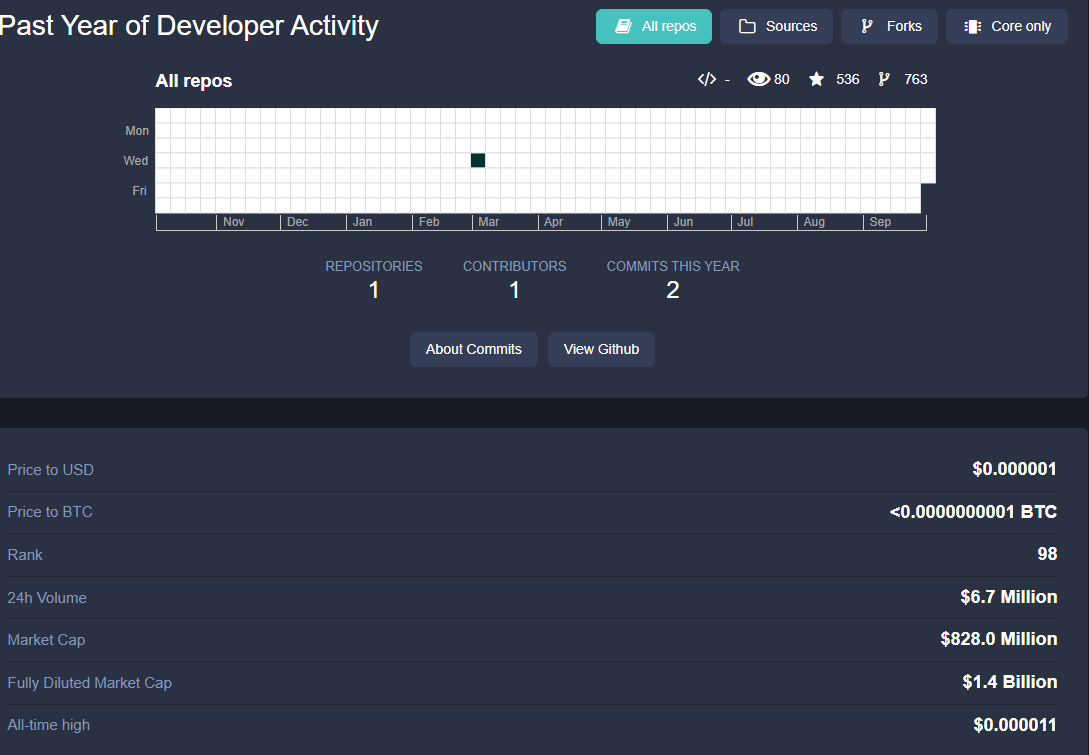1089x755 pixels.
Task: Click the watchers value 80
Action: click(781, 79)
